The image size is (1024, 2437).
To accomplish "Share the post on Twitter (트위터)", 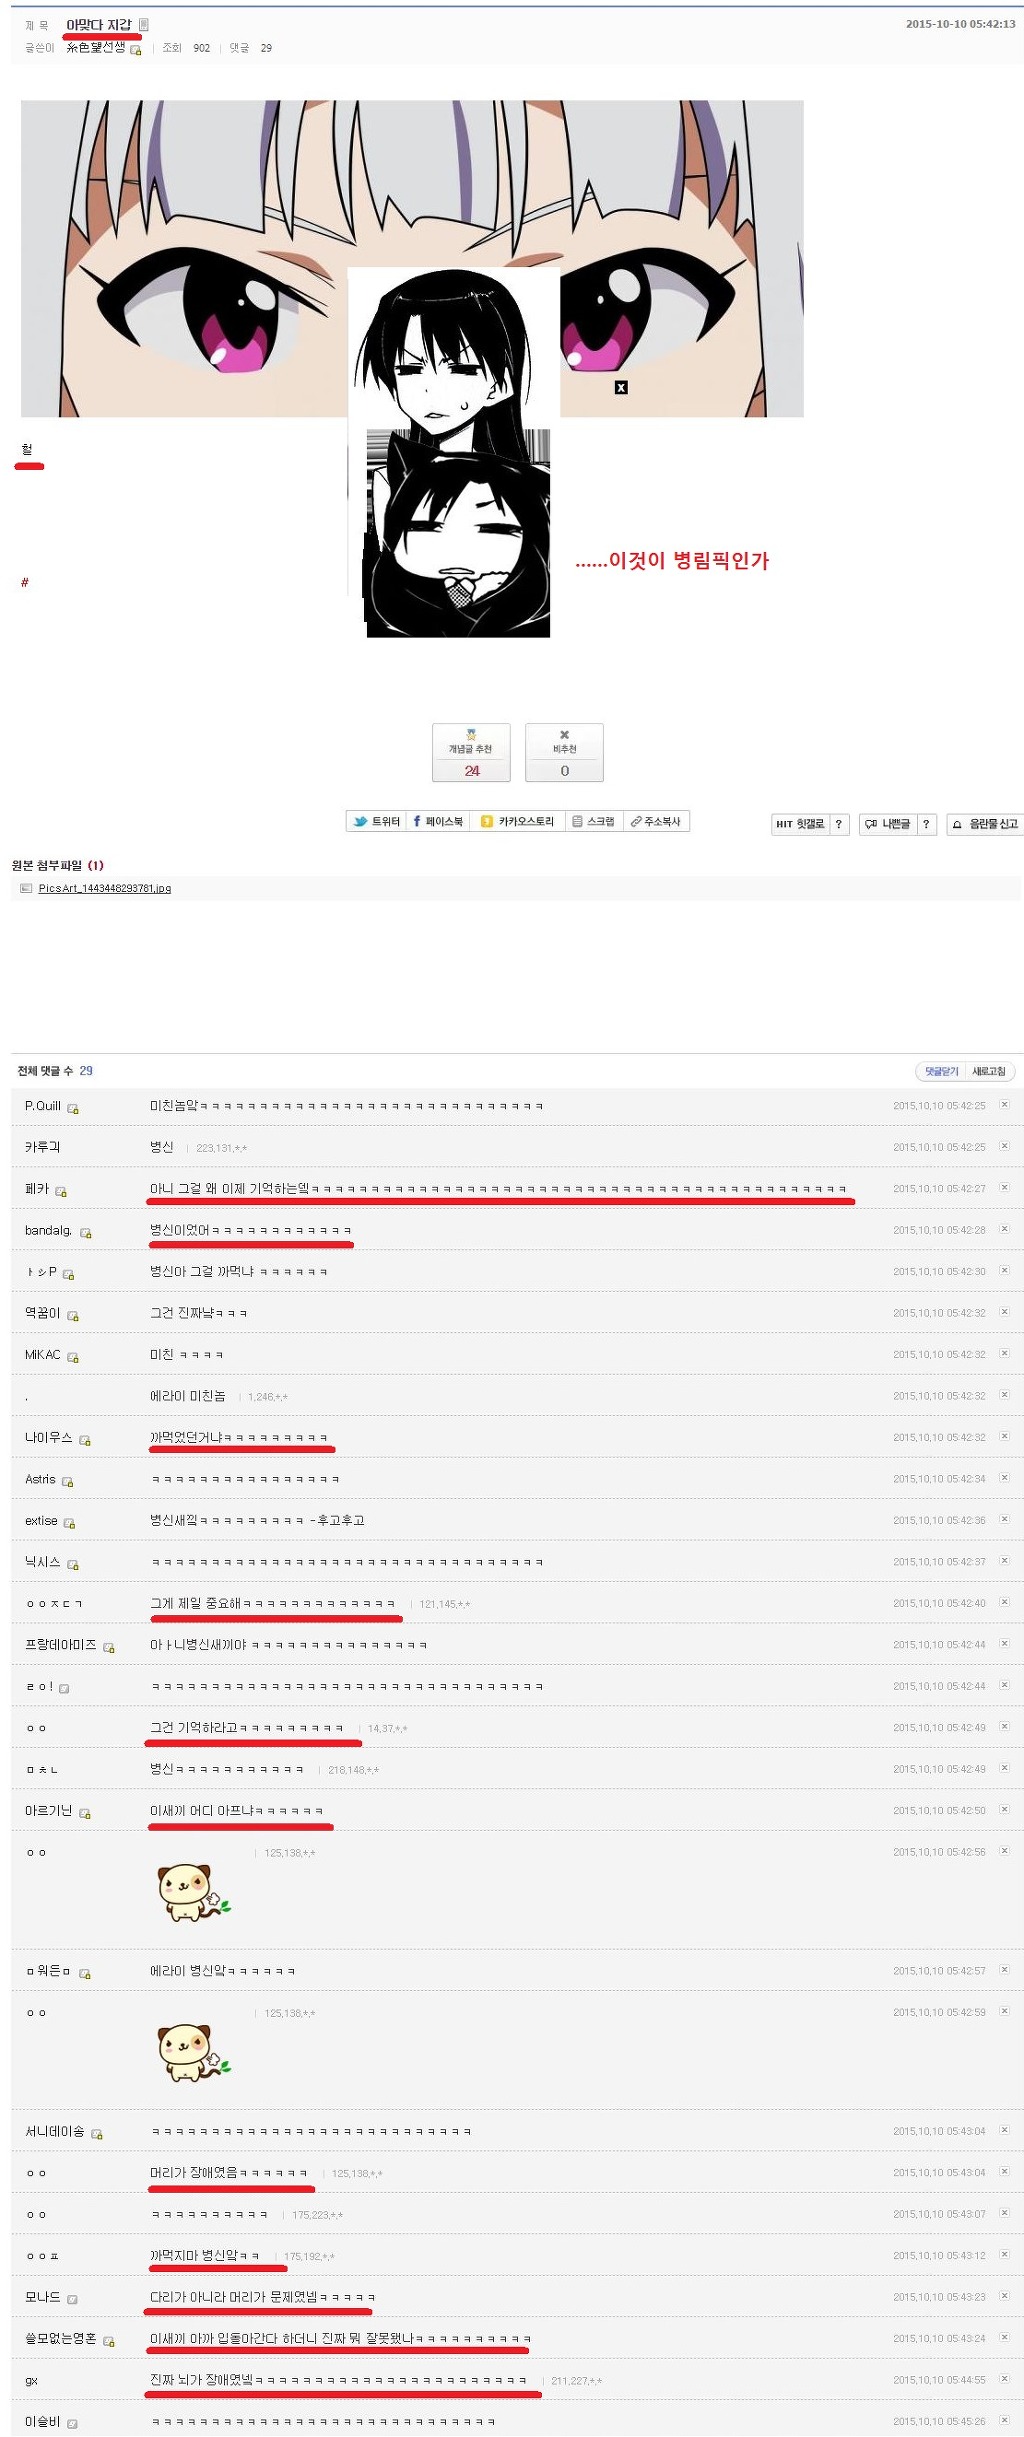I will pos(377,821).
